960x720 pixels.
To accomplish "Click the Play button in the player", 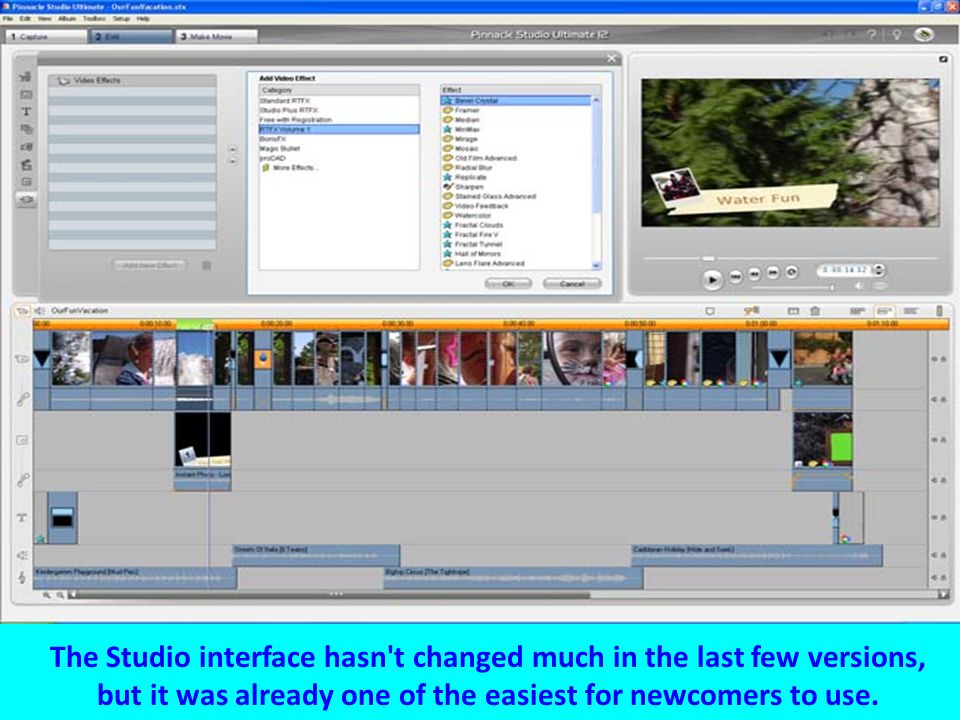I will pos(712,280).
